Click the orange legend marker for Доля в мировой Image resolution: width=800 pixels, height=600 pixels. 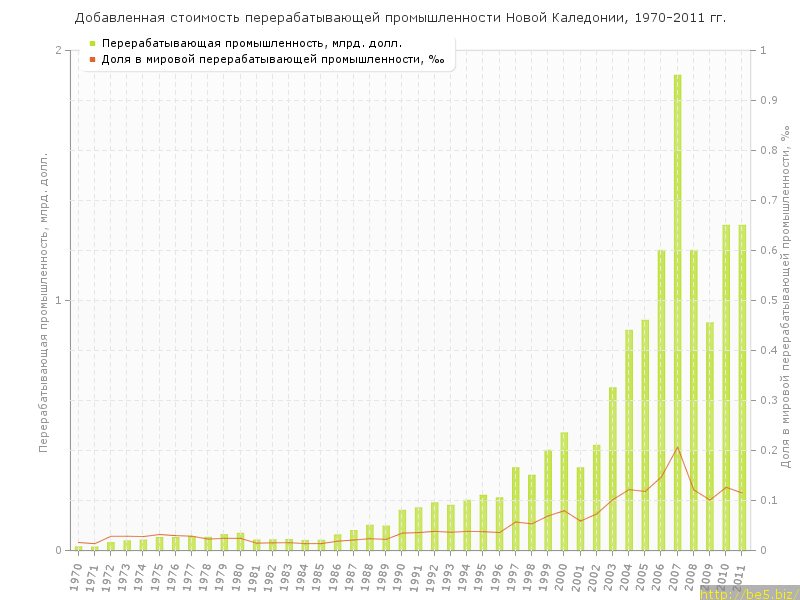pos(92,59)
